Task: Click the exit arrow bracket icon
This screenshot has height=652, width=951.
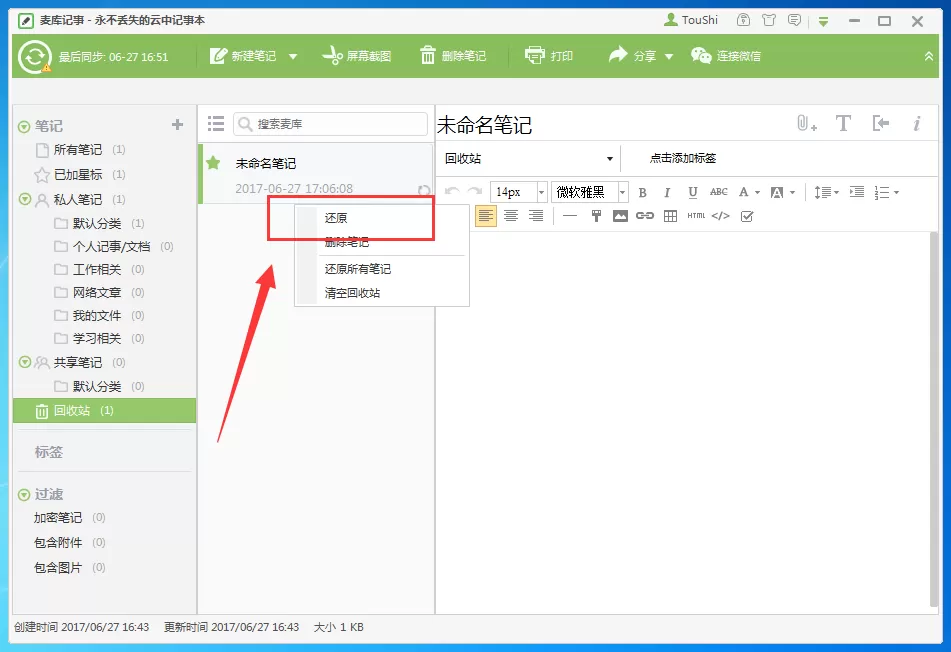Action: click(881, 124)
